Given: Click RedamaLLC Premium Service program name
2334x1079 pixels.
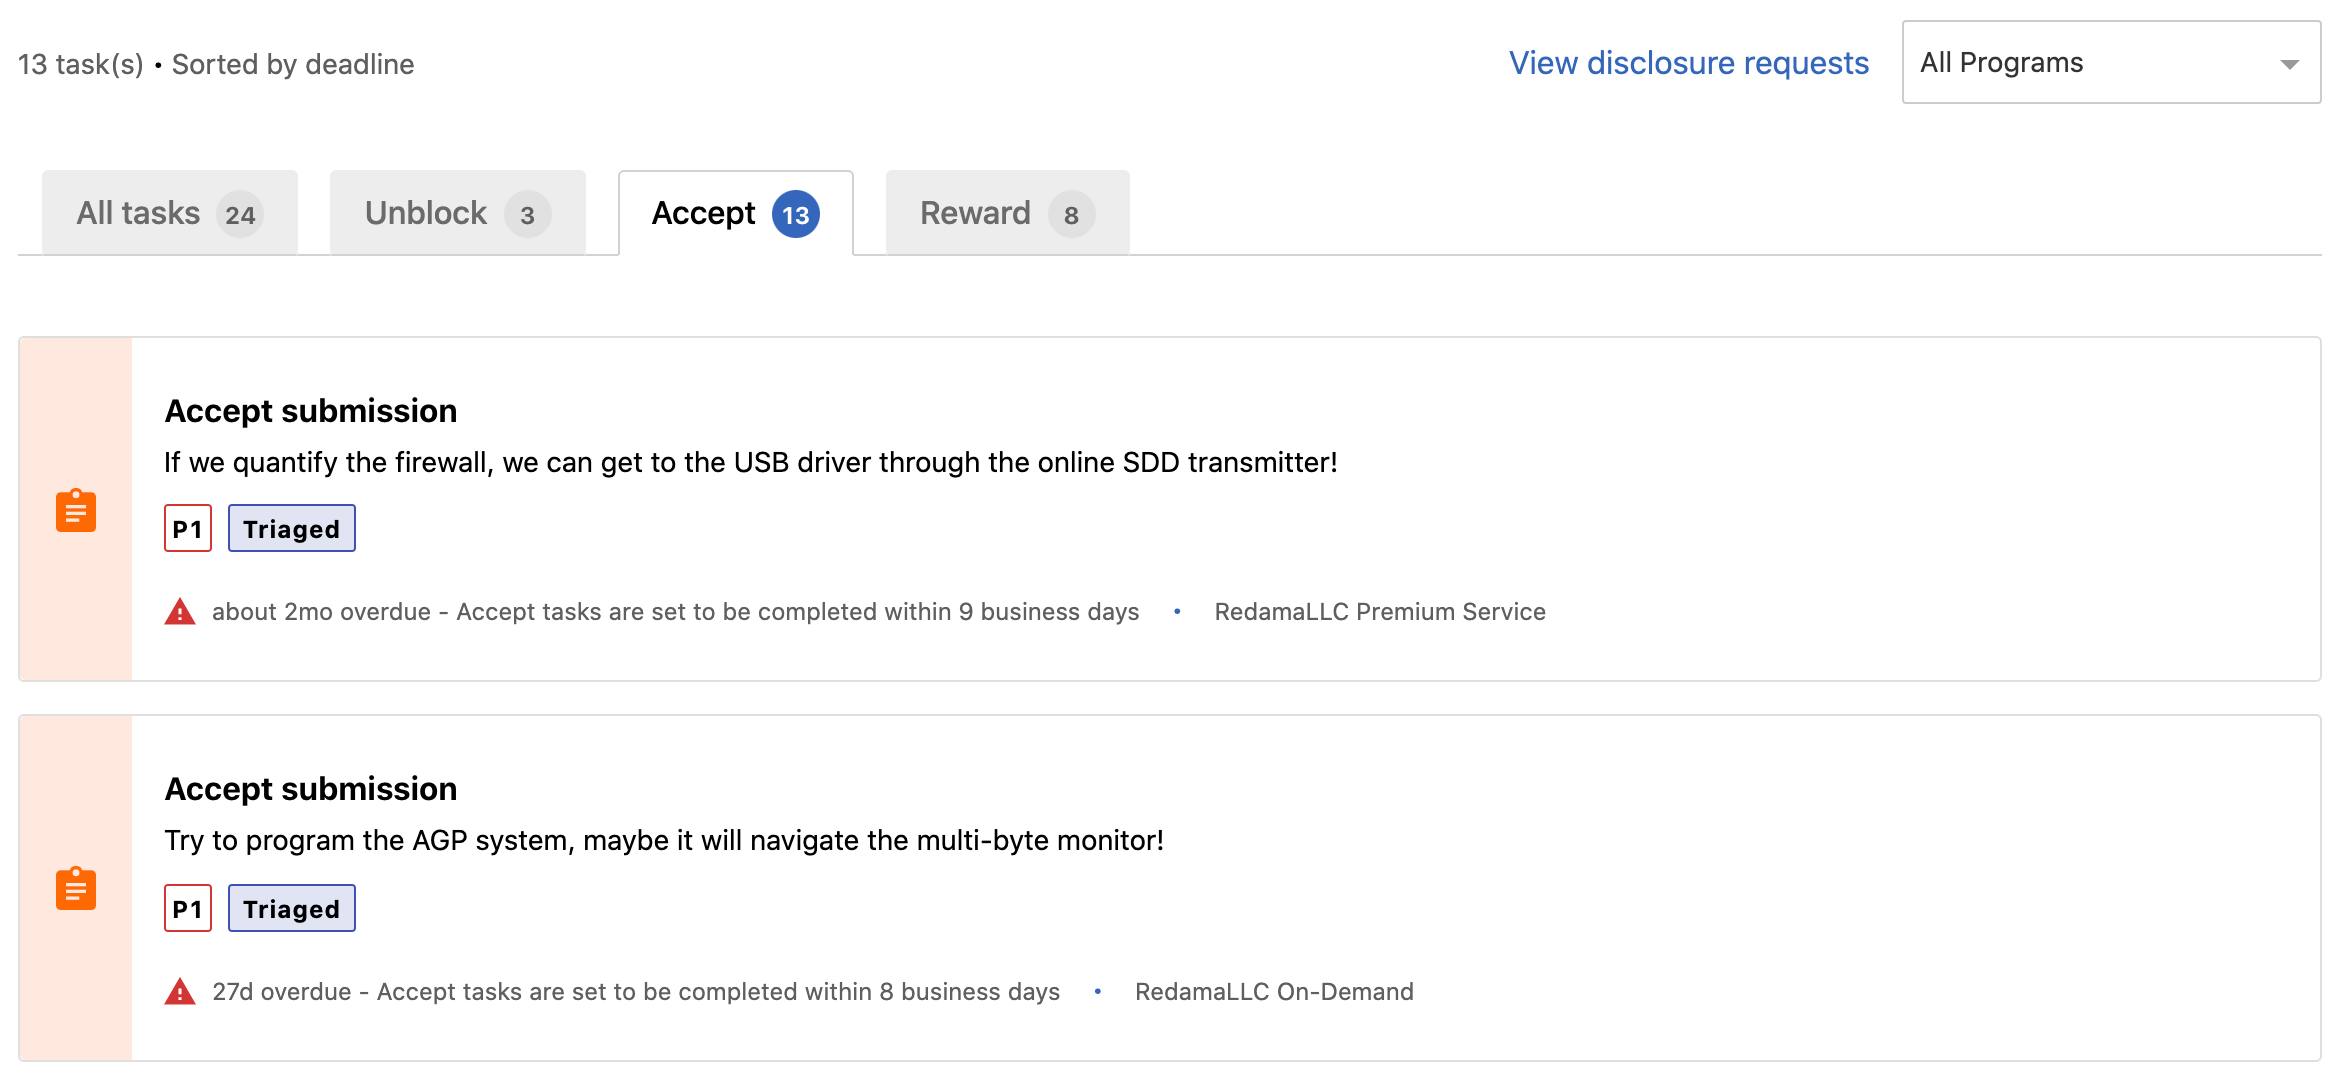Looking at the screenshot, I should pos(1380,612).
